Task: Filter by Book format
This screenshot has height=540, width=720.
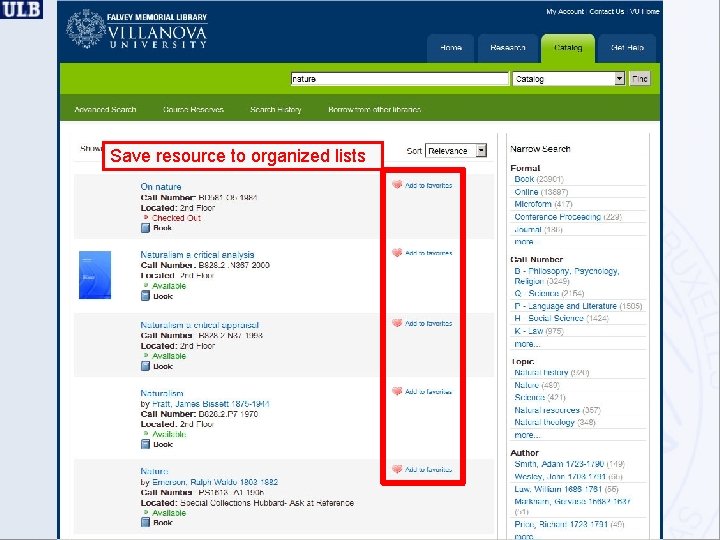Action: point(524,179)
